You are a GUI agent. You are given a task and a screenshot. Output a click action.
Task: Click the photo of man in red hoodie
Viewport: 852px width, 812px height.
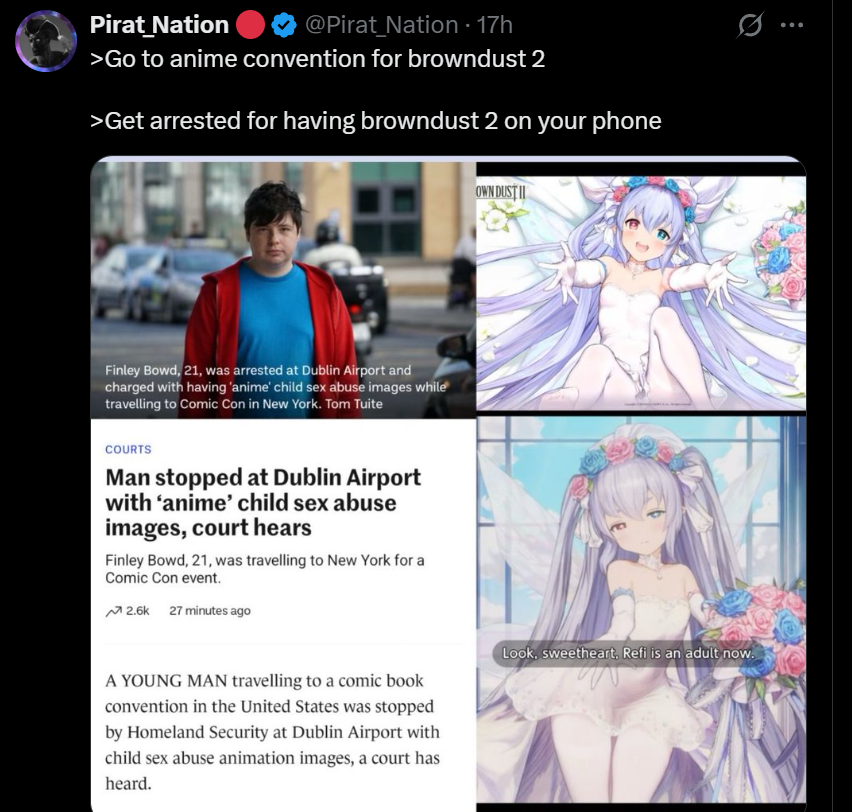[x=283, y=290]
